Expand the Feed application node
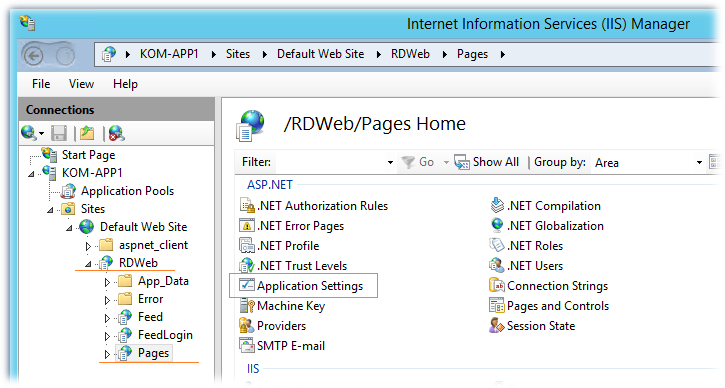 pos(107,318)
